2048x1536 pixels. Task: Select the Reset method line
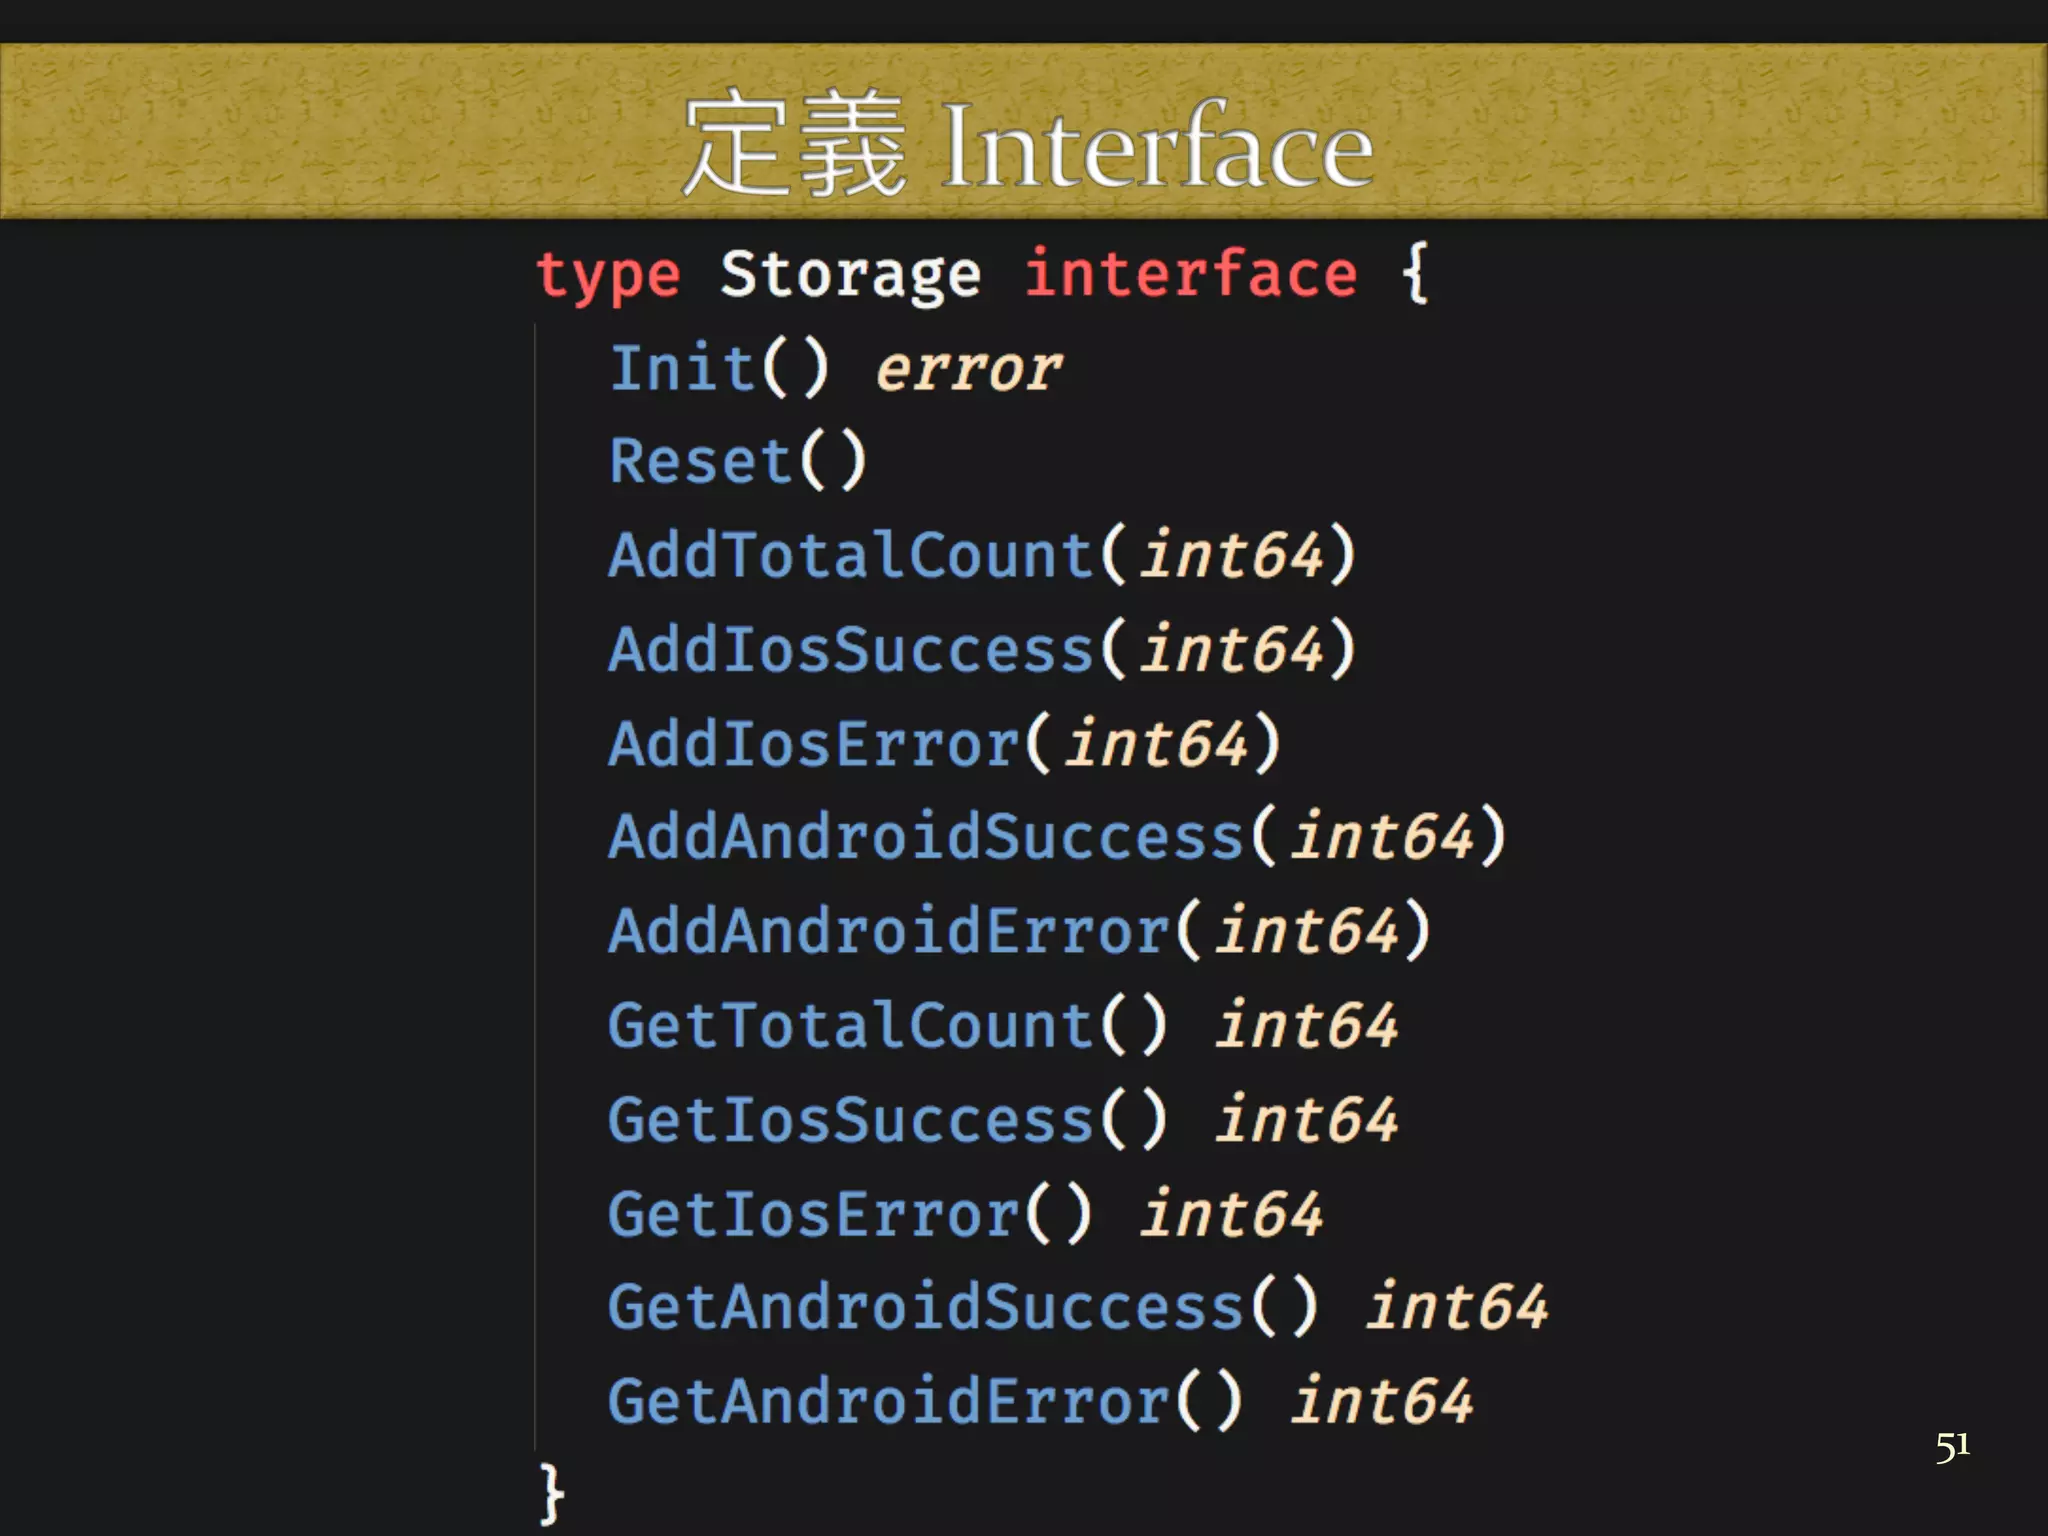(738, 461)
